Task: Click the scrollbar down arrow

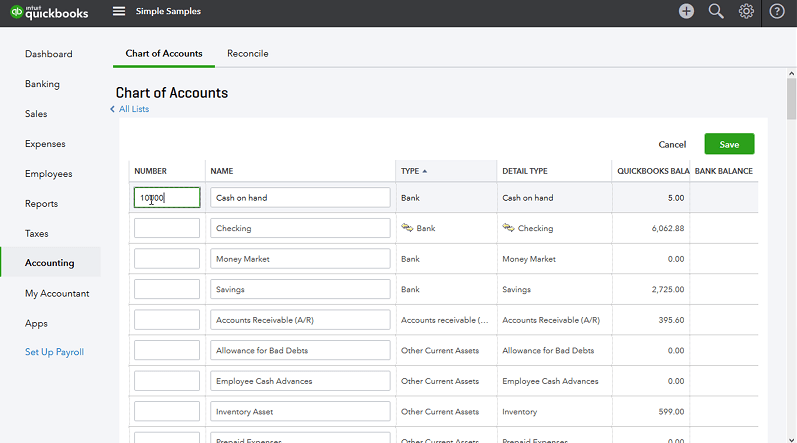Action: click(791, 439)
